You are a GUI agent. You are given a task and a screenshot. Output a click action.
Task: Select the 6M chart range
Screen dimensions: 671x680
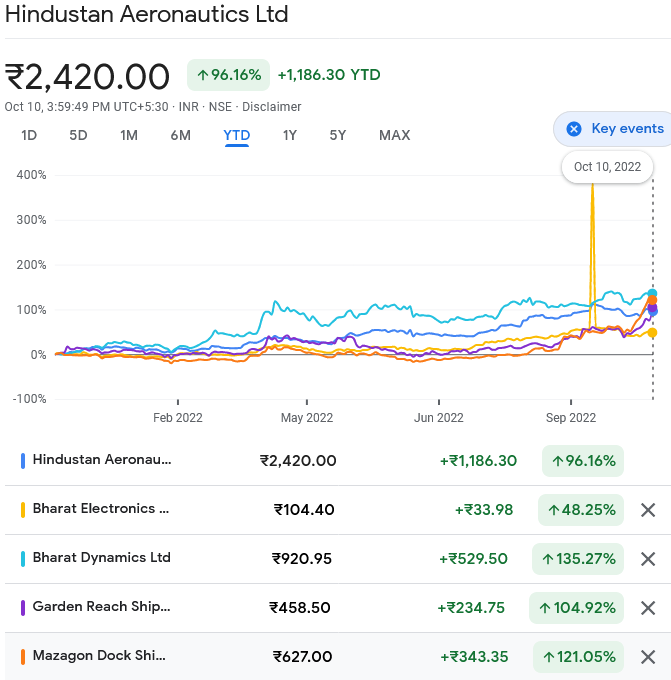pyautogui.click(x=180, y=135)
